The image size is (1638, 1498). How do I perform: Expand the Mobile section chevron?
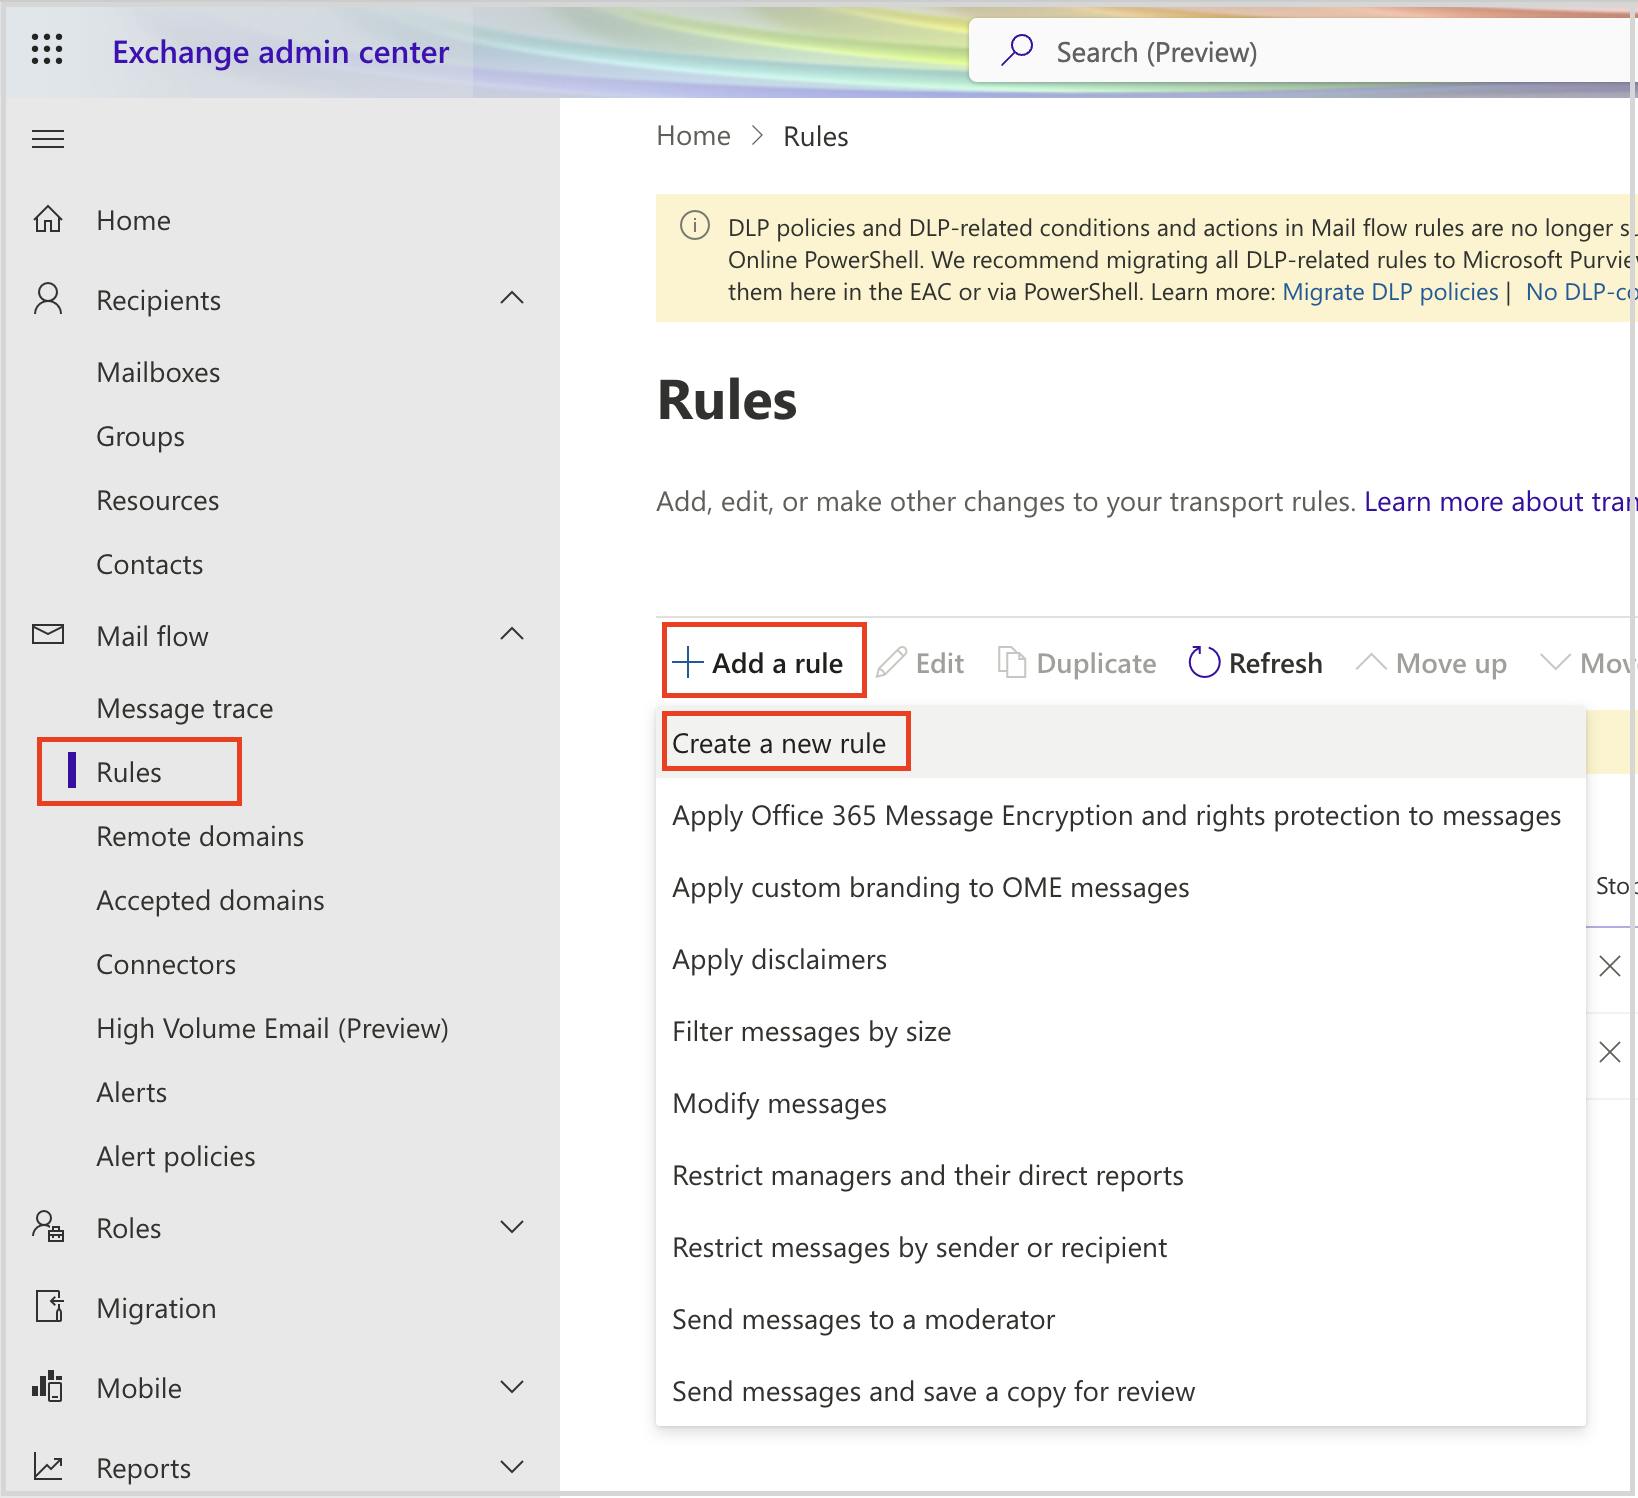(x=512, y=1387)
